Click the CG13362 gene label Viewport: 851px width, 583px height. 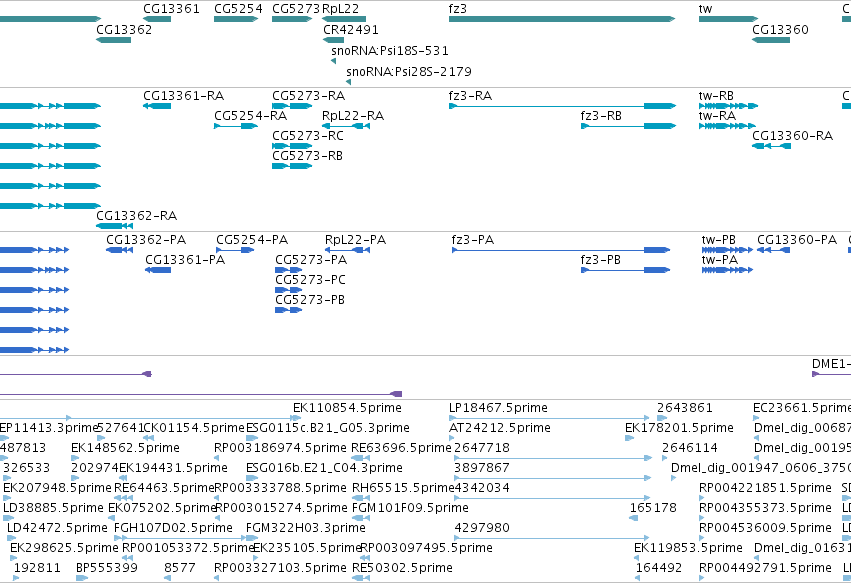click(x=124, y=29)
